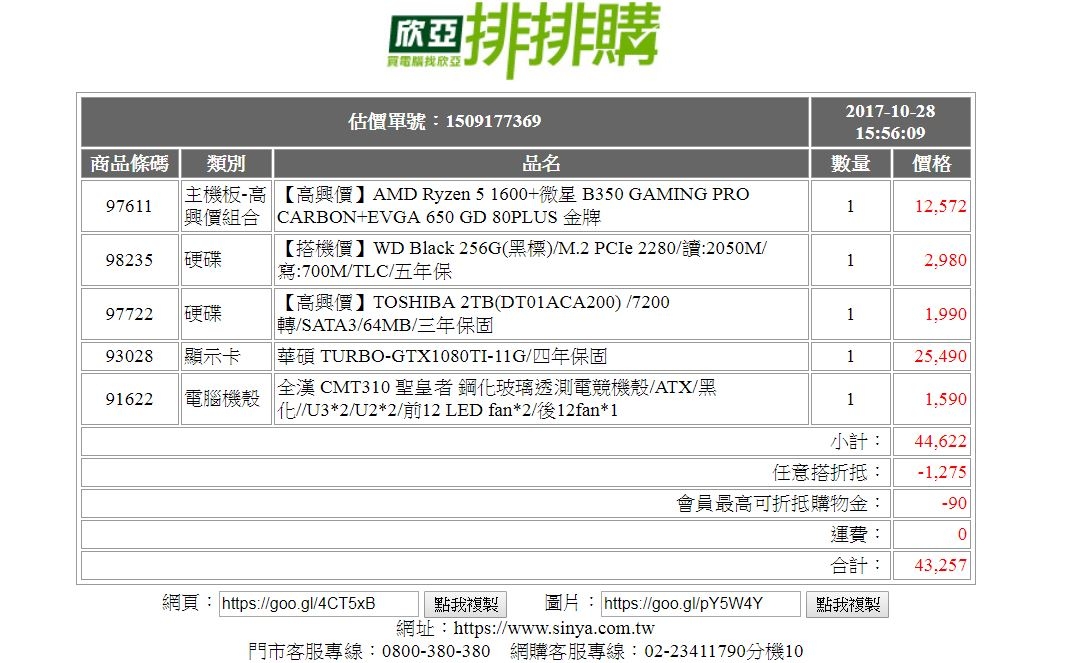Click the member discount value -90
The image size is (1071, 663).
click(954, 503)
